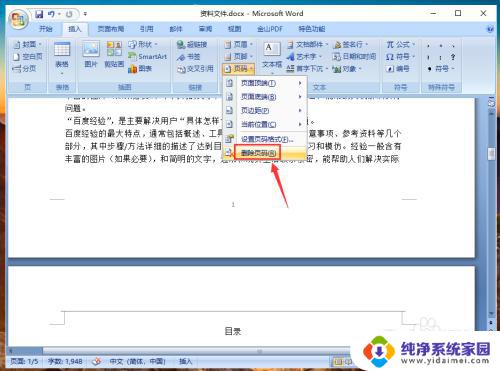Click the 中文(简体,中国) language indicator
Image resolution: width=500 pixels, height=371 pixels.
click(138, 361)
